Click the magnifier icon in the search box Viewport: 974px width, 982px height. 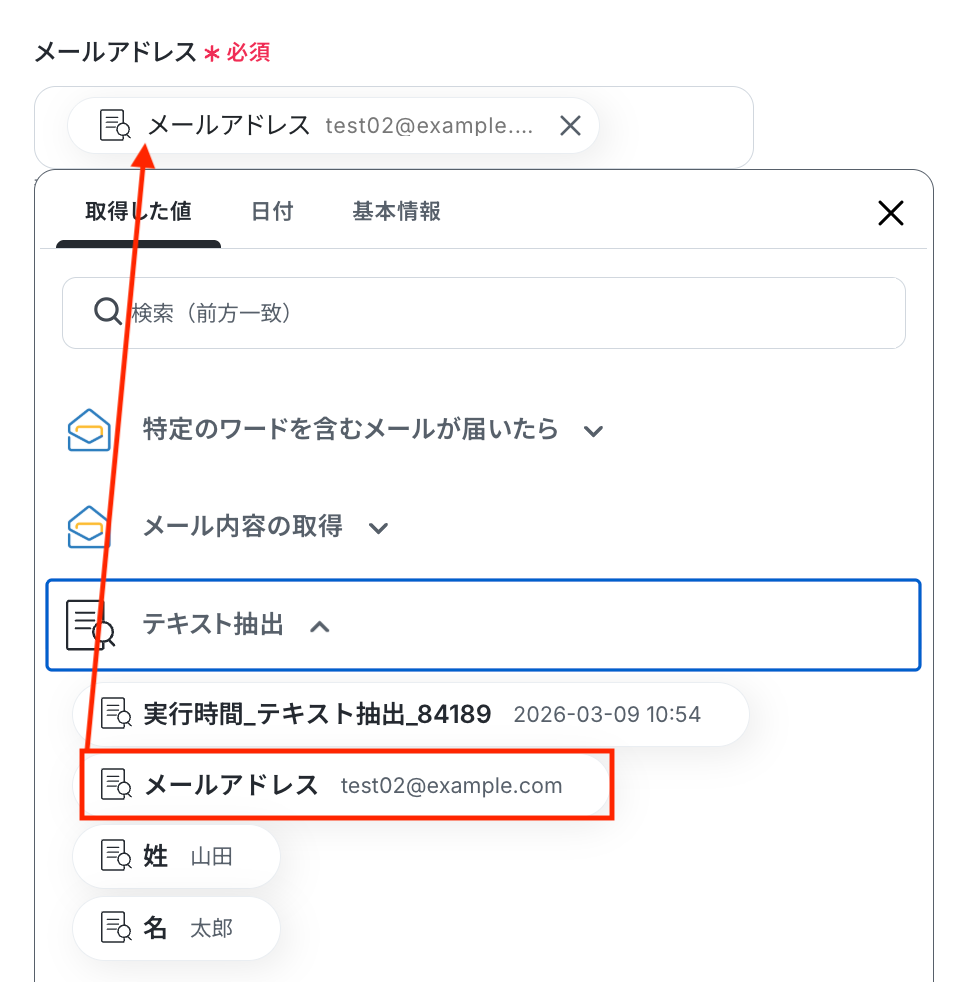pyautogui.click(x=108, y=312)
